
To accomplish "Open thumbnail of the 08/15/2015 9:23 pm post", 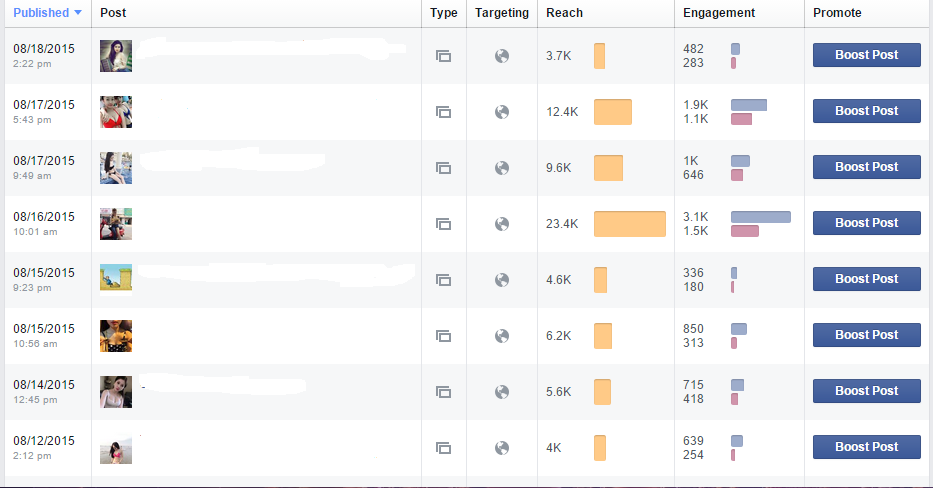I will (x=116, y=279).
